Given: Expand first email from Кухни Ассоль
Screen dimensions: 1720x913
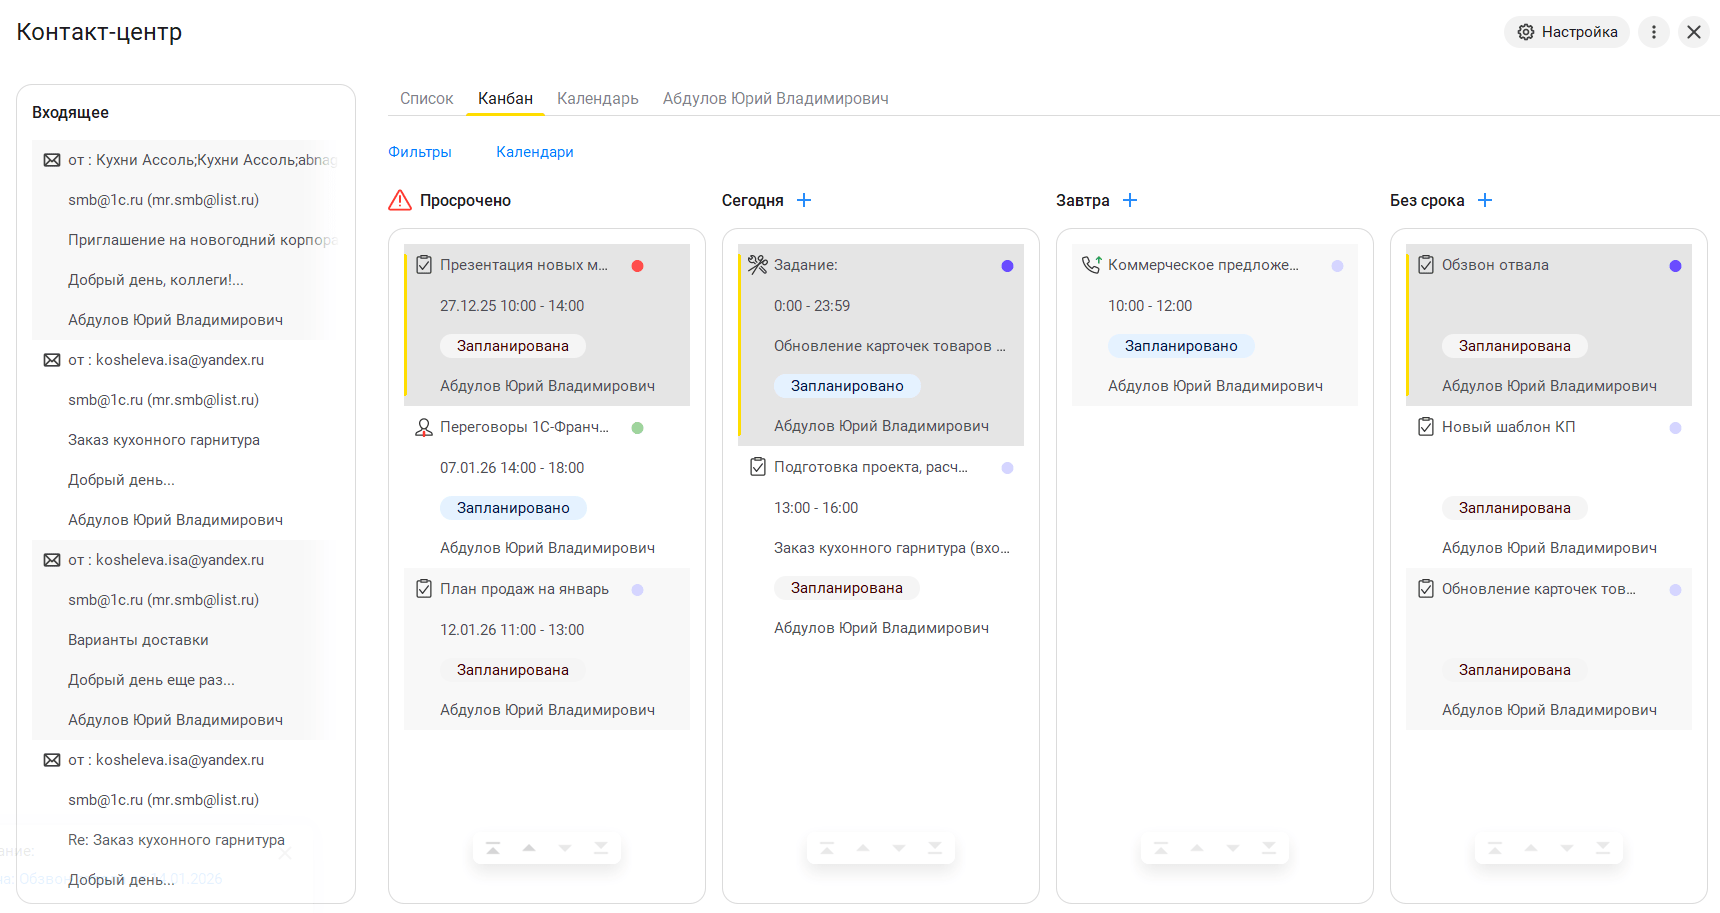Looking at the screenshot, I should pyautogui.click(x=200, y=160).
